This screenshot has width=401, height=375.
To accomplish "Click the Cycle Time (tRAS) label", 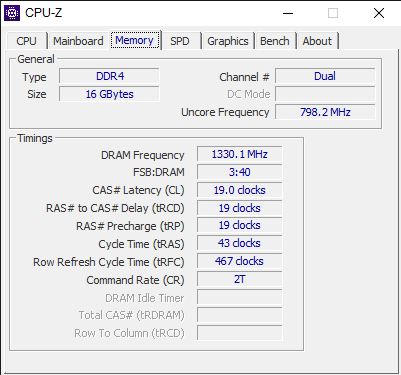I will pyautogui.click(x=141, y=244).
